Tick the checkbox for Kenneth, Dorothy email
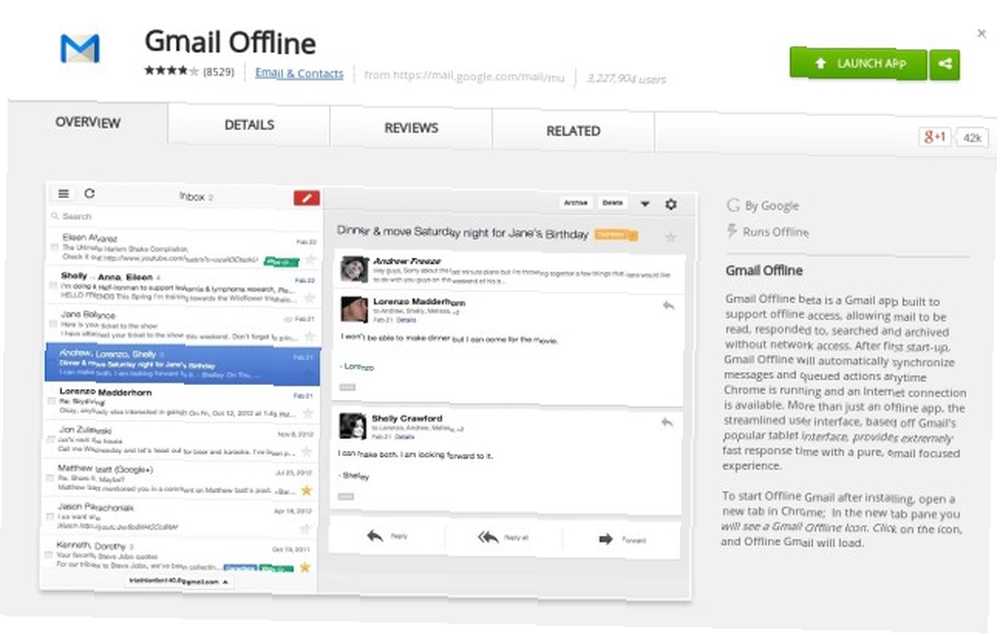 (x=48, y=555)
